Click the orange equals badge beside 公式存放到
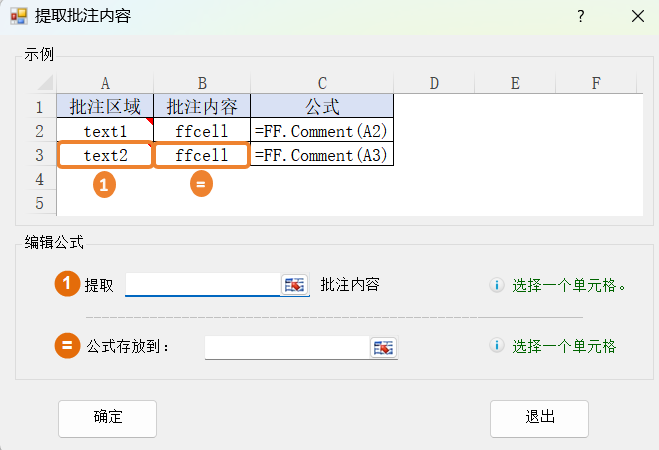Screen dimensions: 659x450 67,347
